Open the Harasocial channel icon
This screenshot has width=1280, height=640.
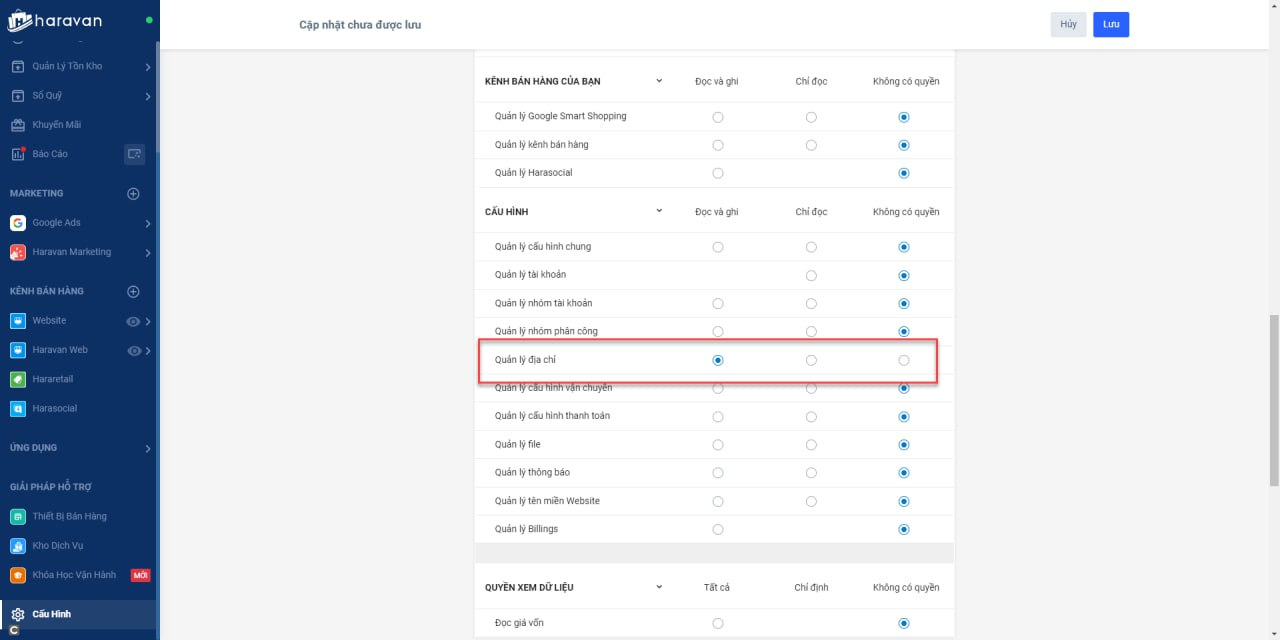[x=17, y=408]
